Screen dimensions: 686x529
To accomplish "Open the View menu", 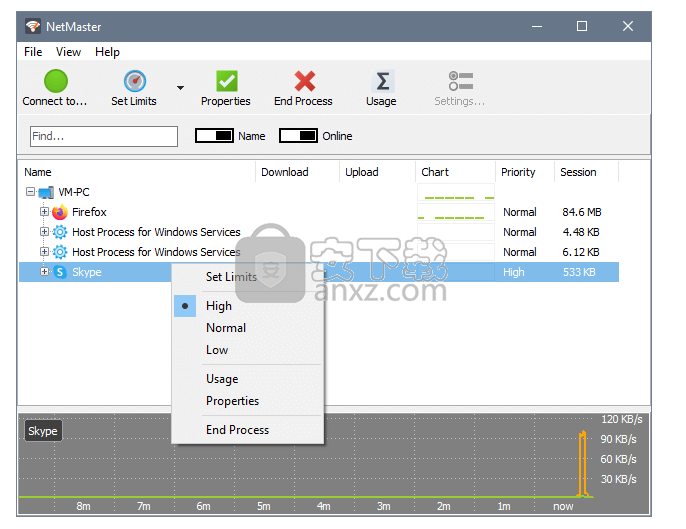I will (68, 52).
